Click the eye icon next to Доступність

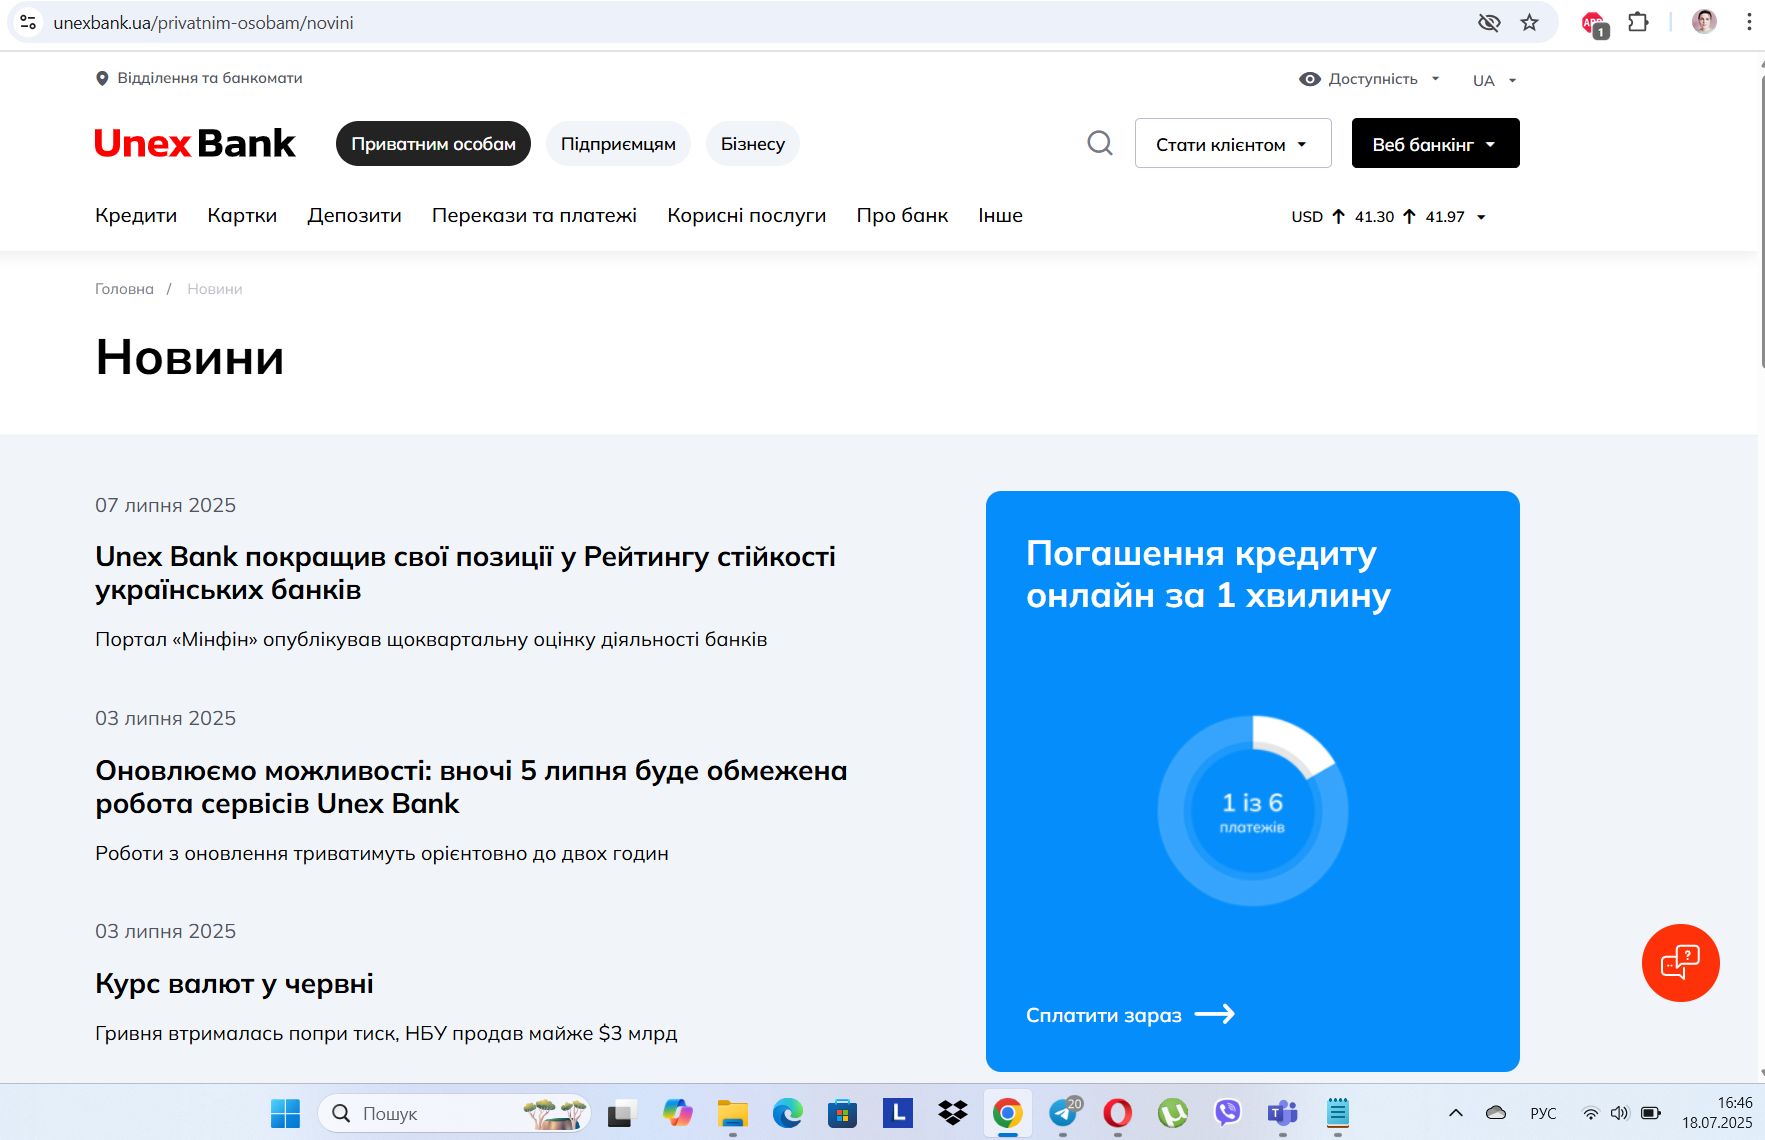click(1310, 79)
